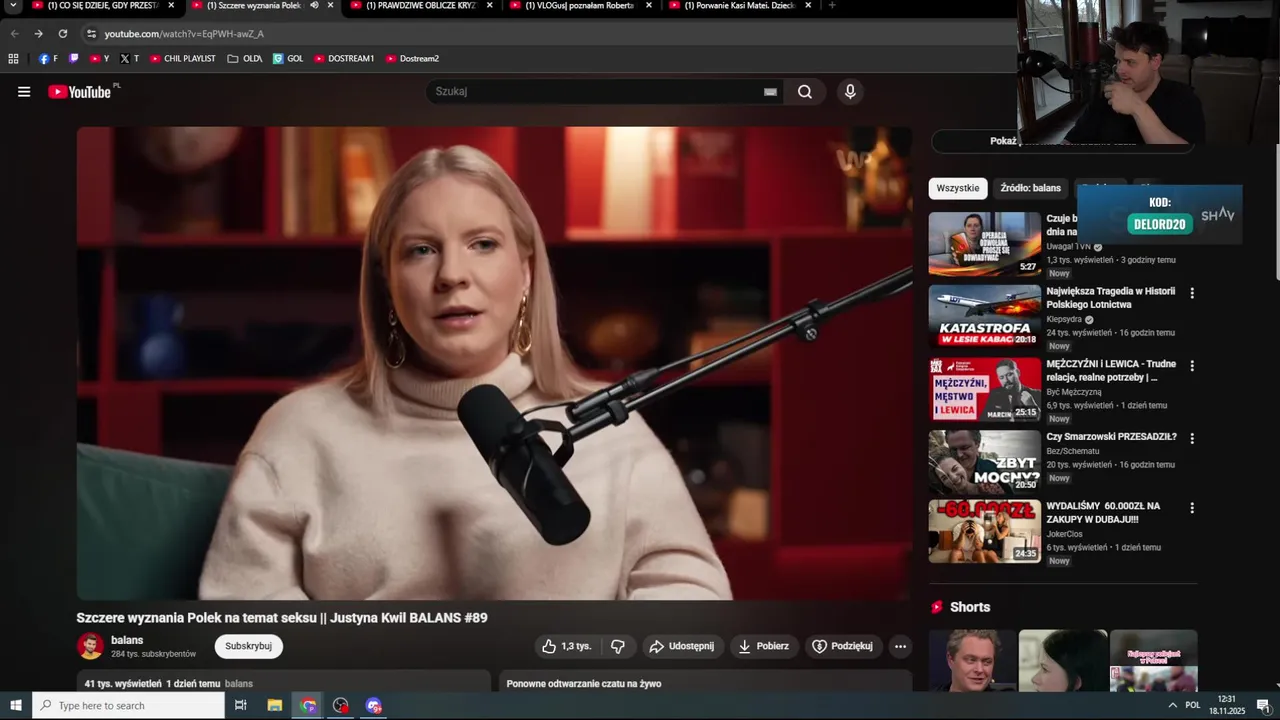Open the Dostream2 bookmark
Image resolution: width=1280 pixels, height=720 pixels.
click(x=412, y=59)
